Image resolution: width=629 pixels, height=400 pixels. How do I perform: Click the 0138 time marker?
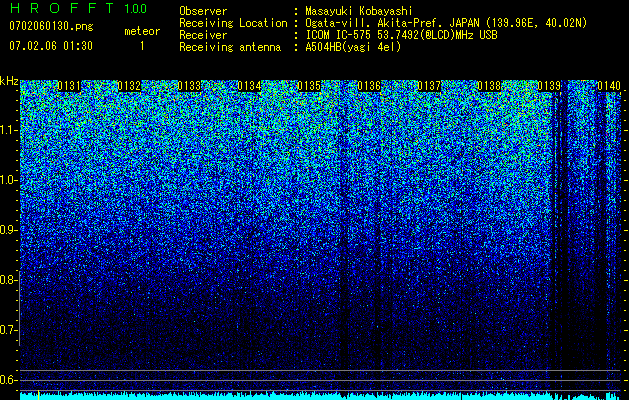click(x=489, y=86)
